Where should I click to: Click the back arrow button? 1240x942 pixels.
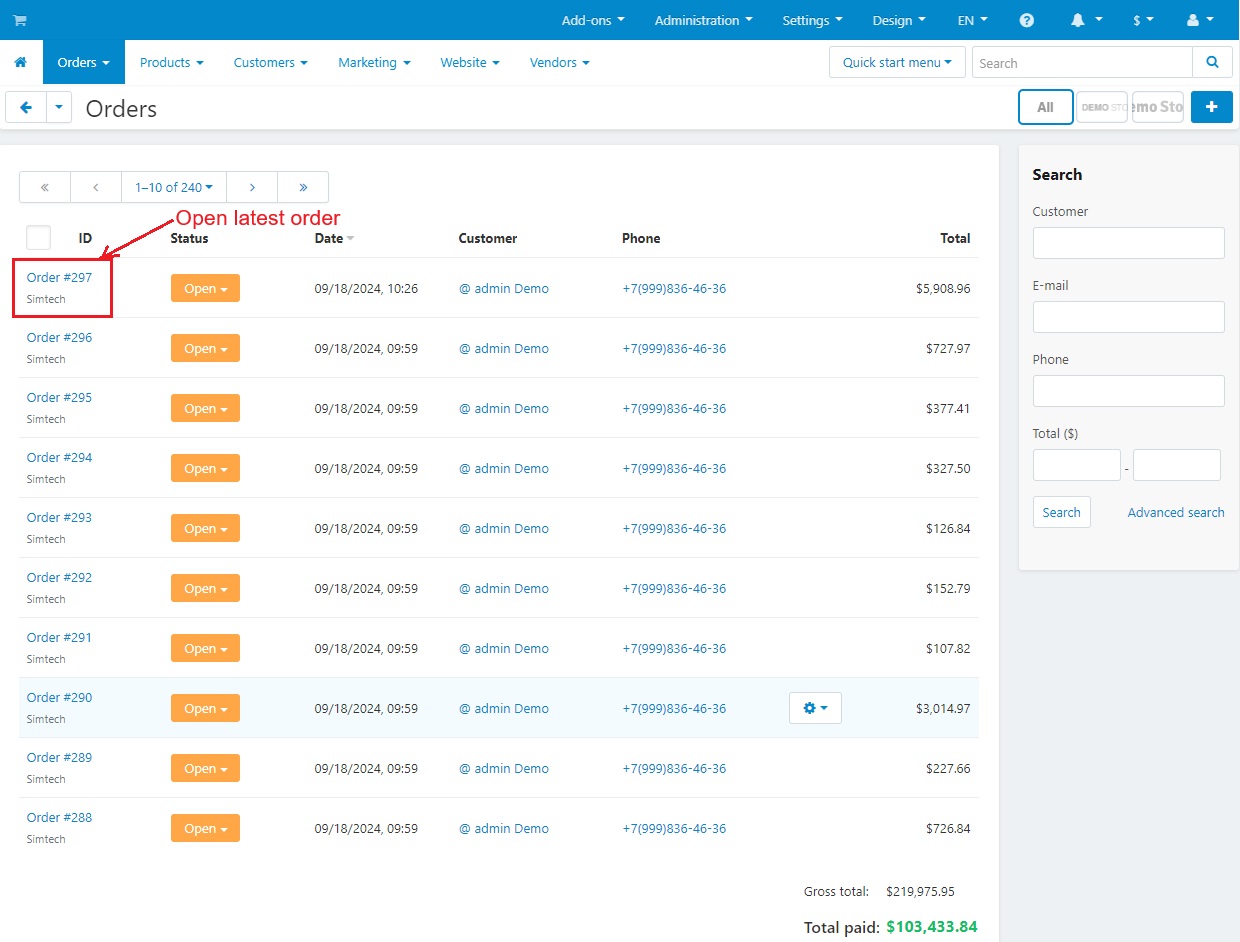click(x=26, y=107)
